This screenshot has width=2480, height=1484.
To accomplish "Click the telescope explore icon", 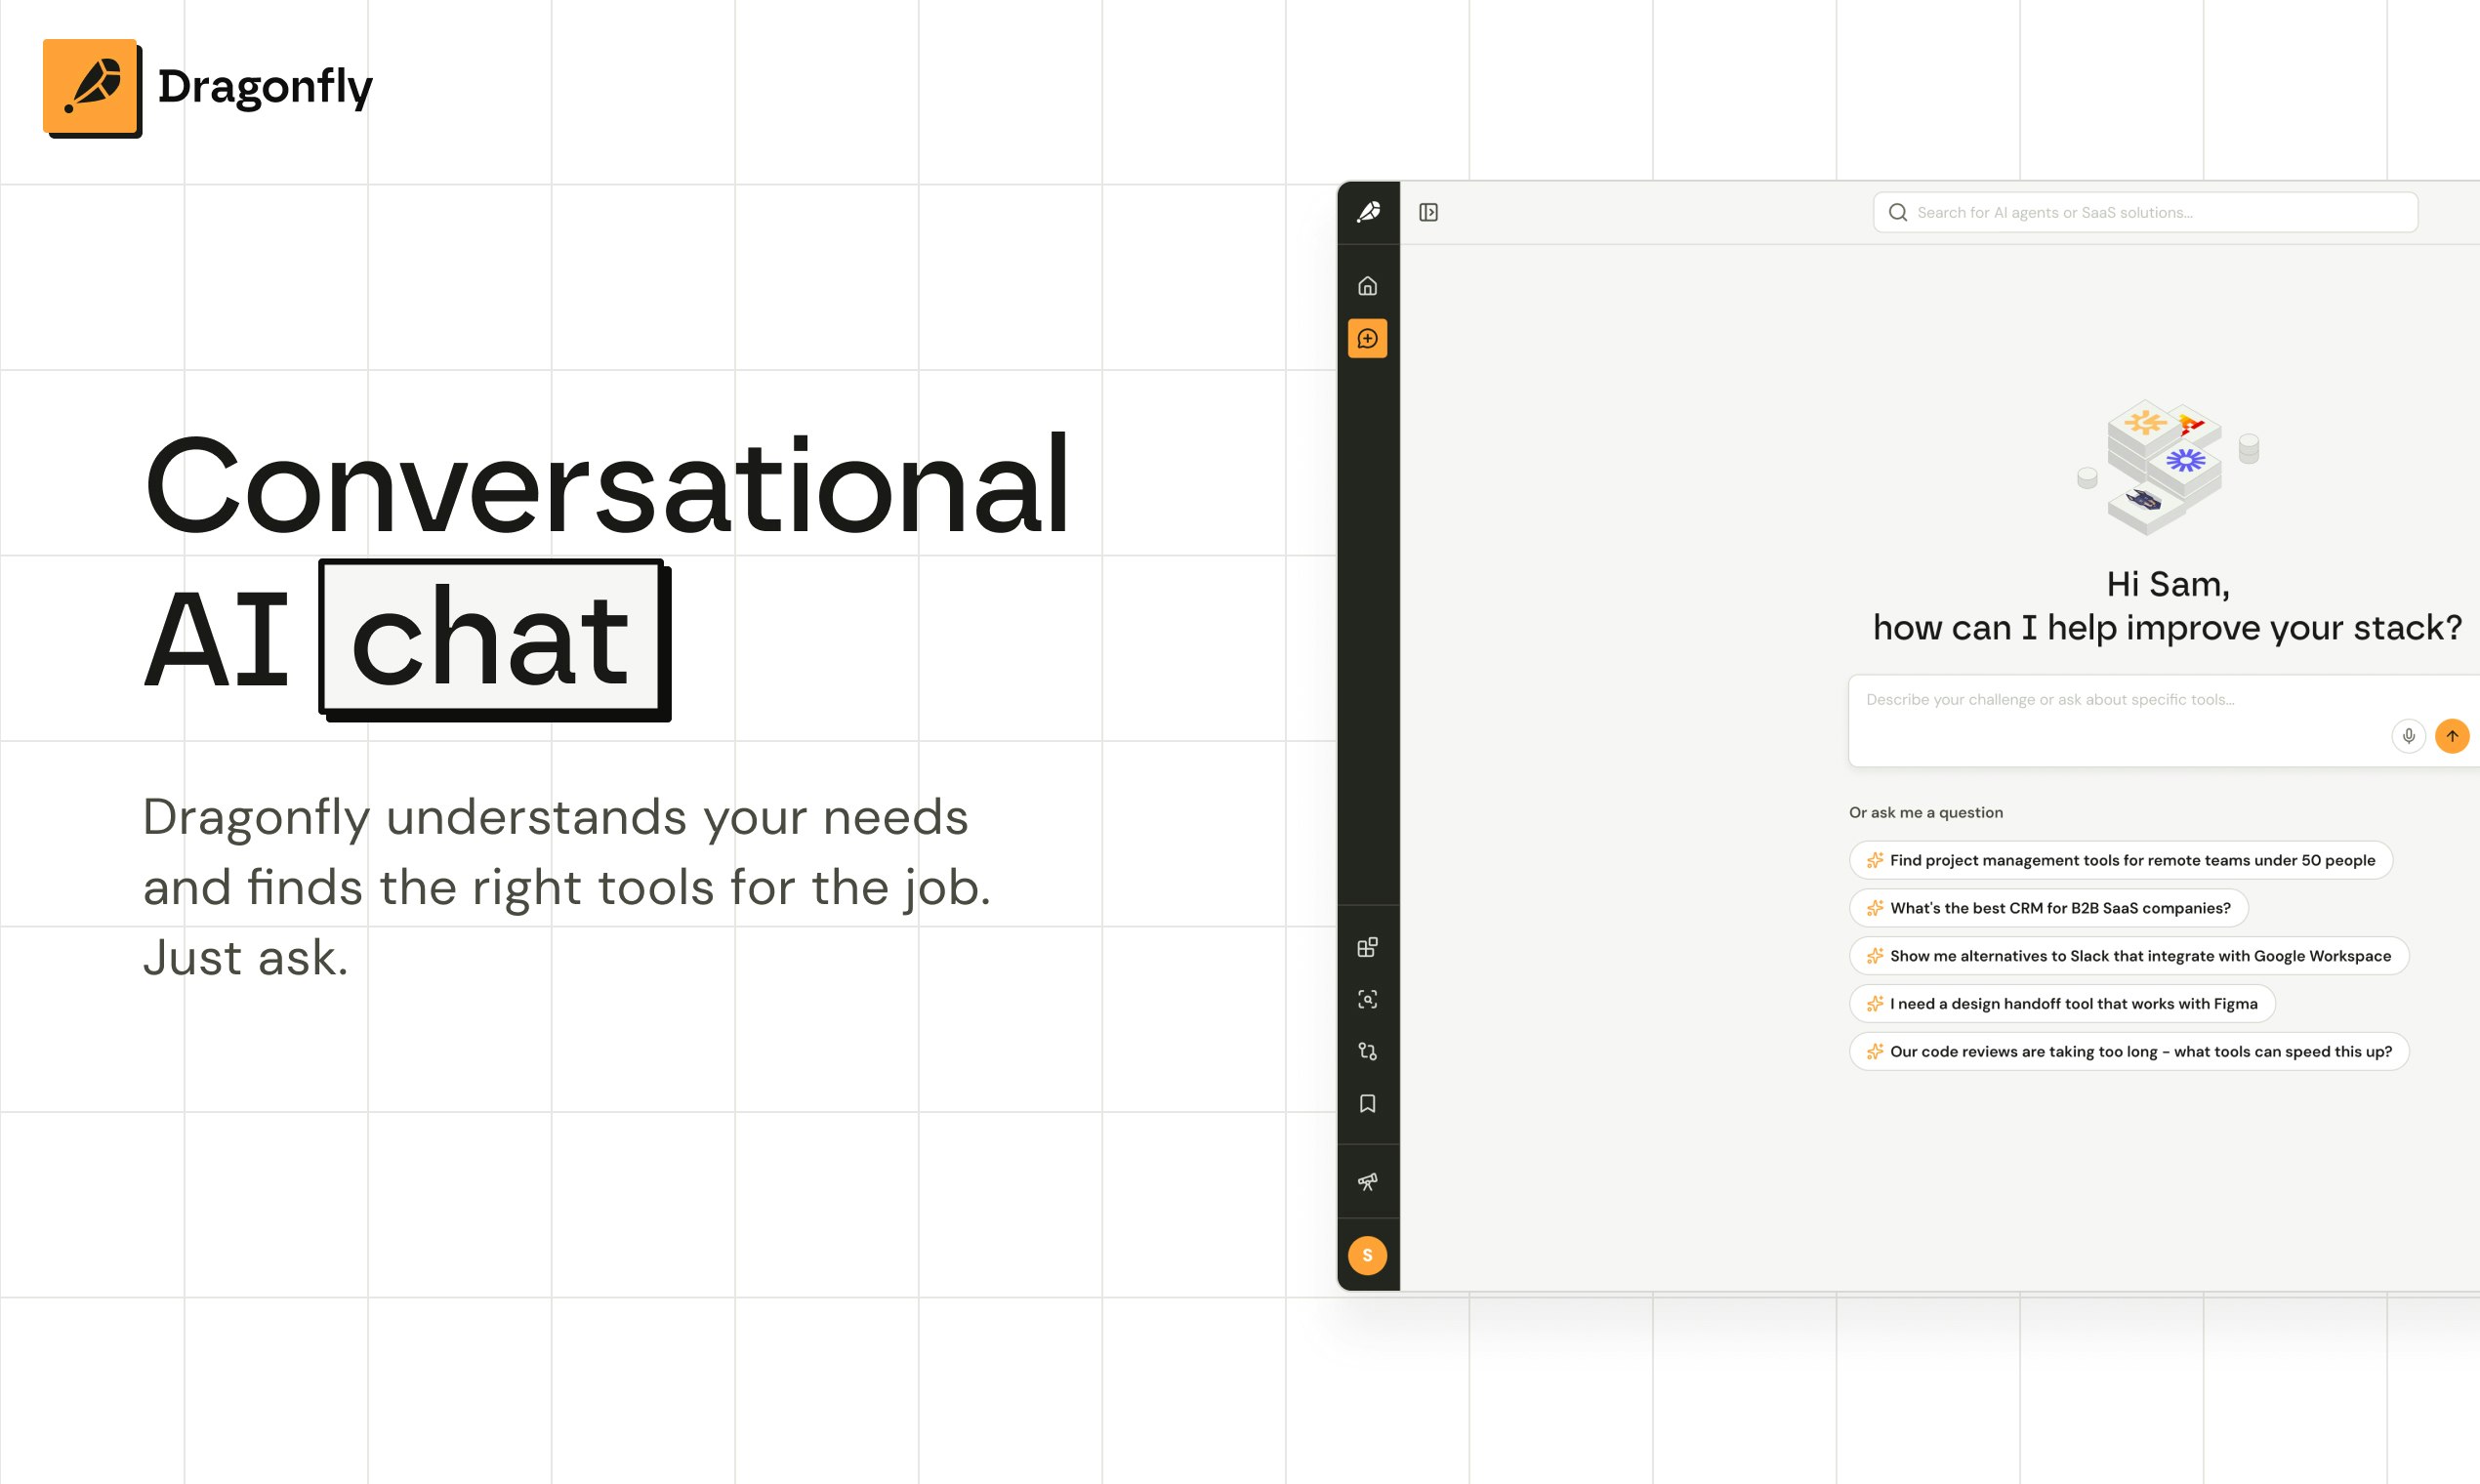I will point(1367,1182).
